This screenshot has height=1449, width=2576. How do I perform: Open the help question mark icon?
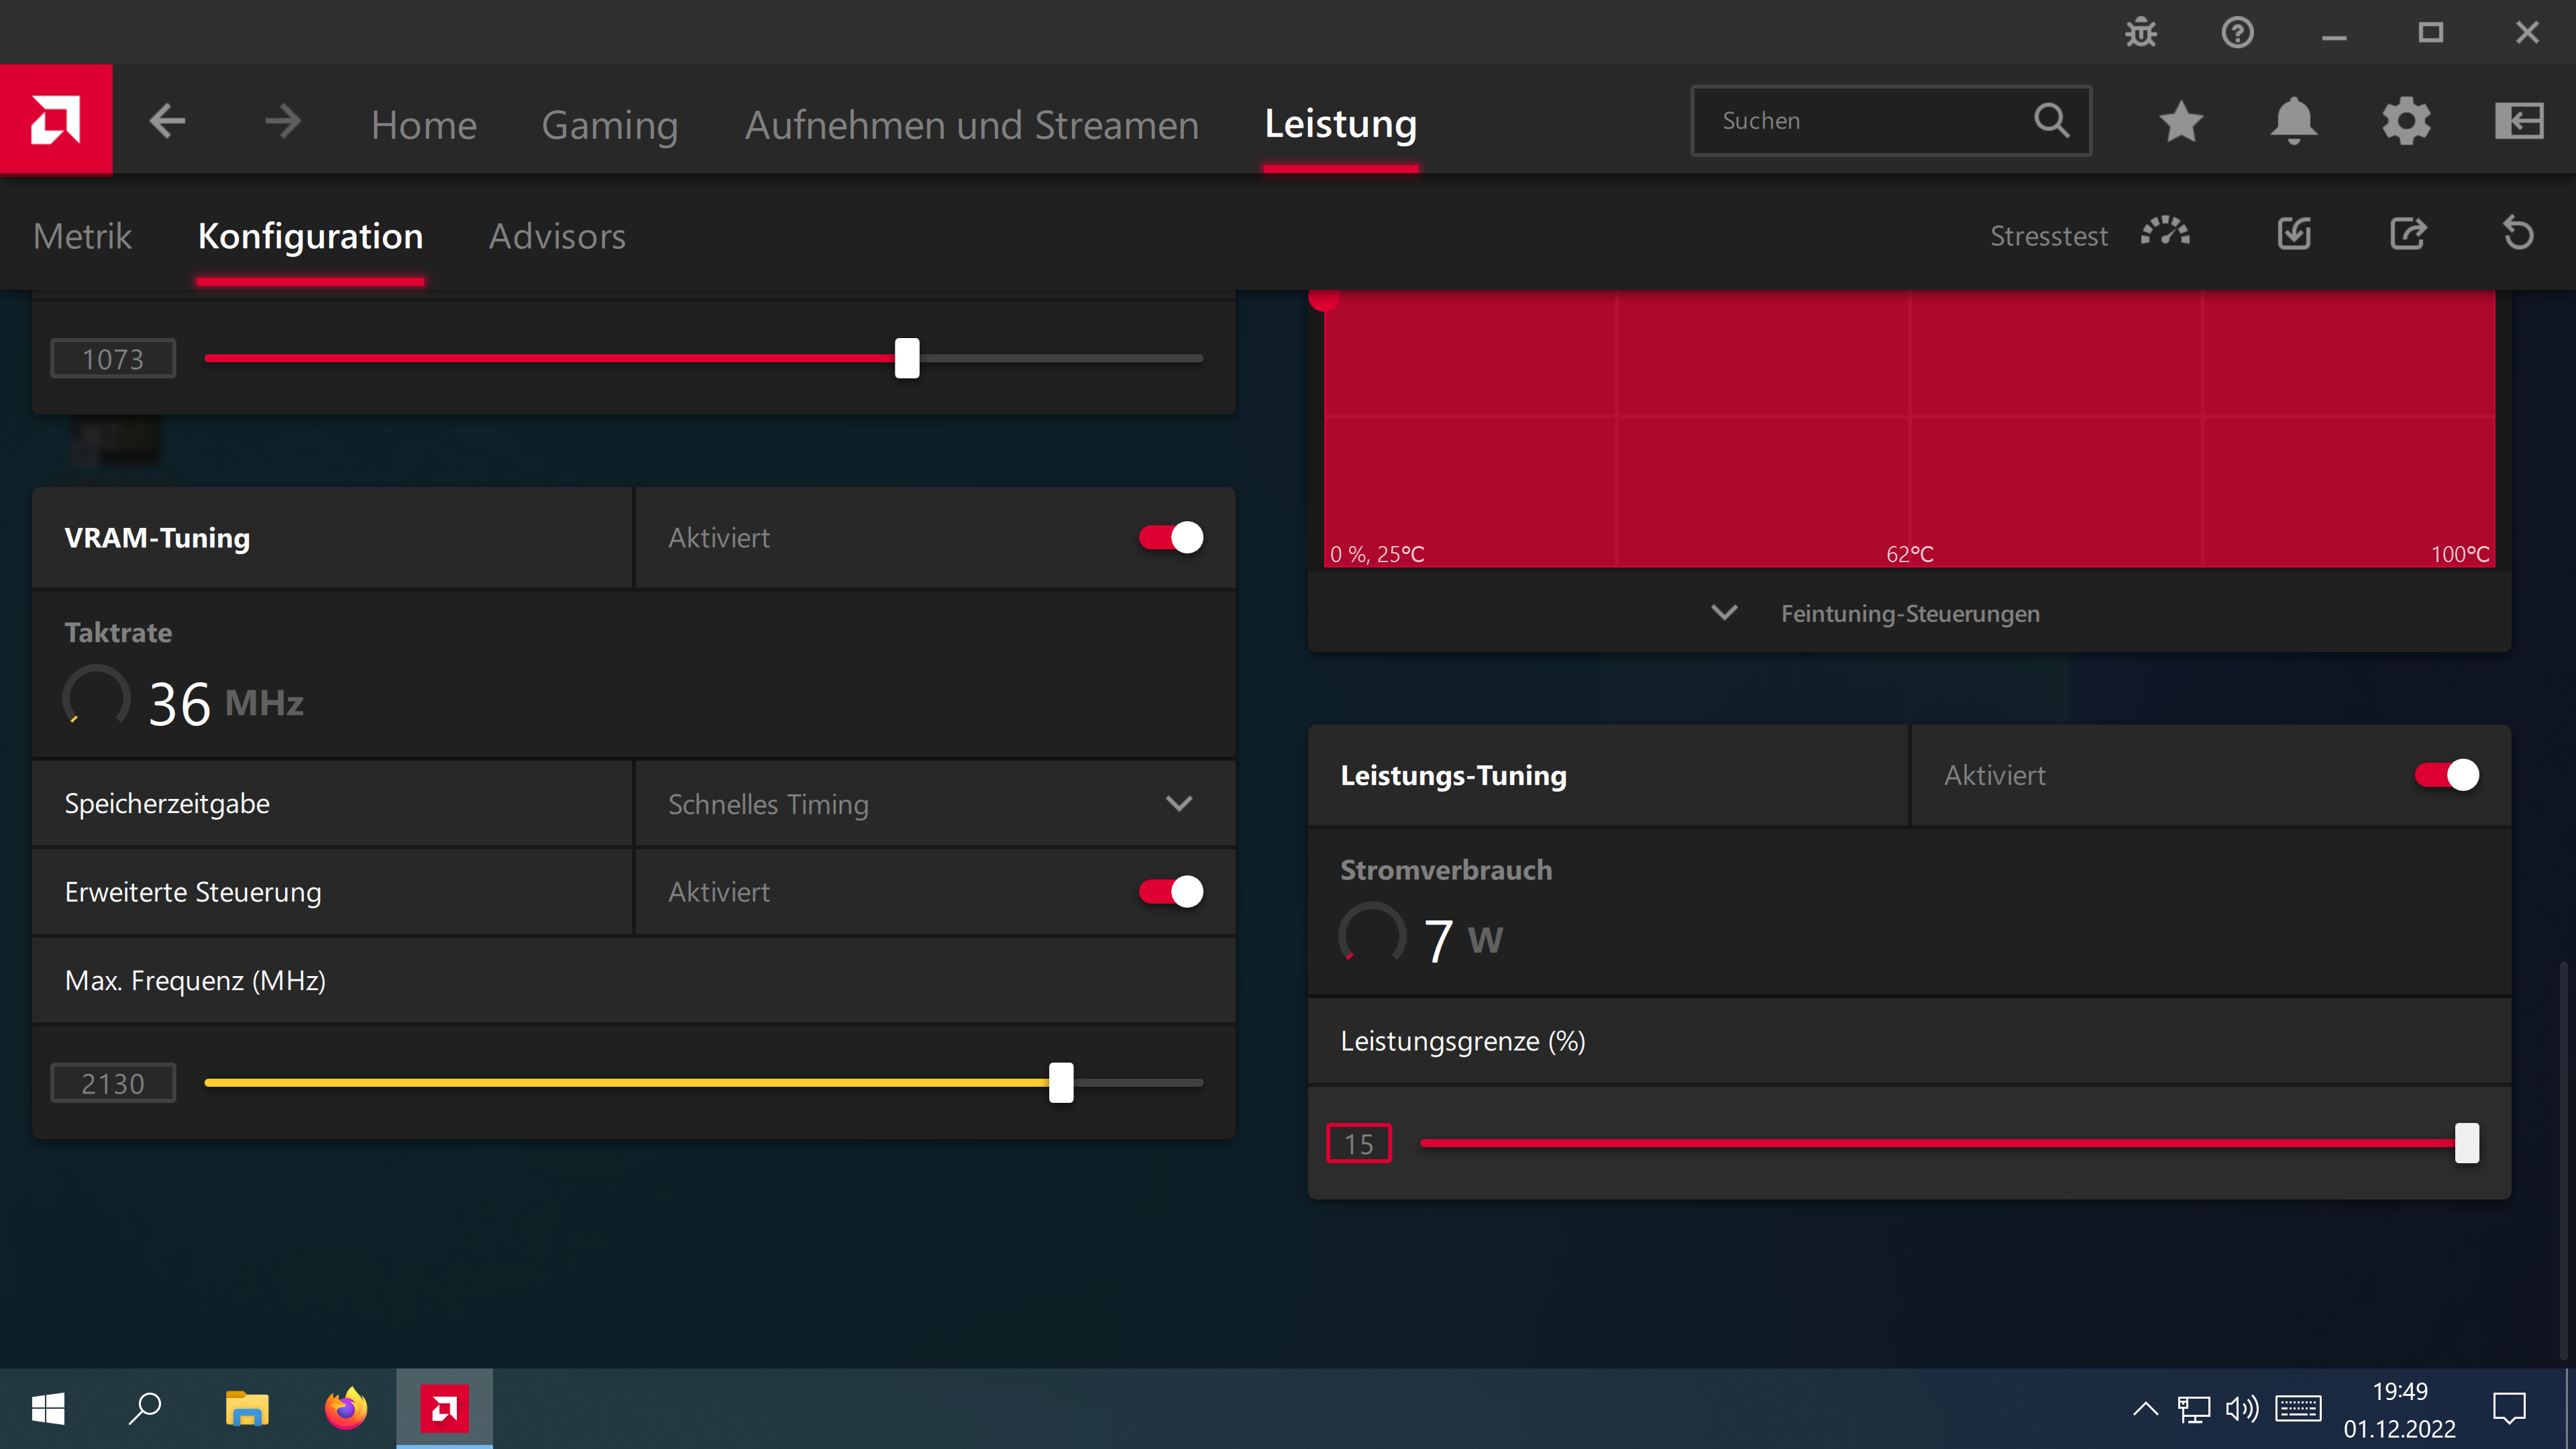coord(2237,33)
